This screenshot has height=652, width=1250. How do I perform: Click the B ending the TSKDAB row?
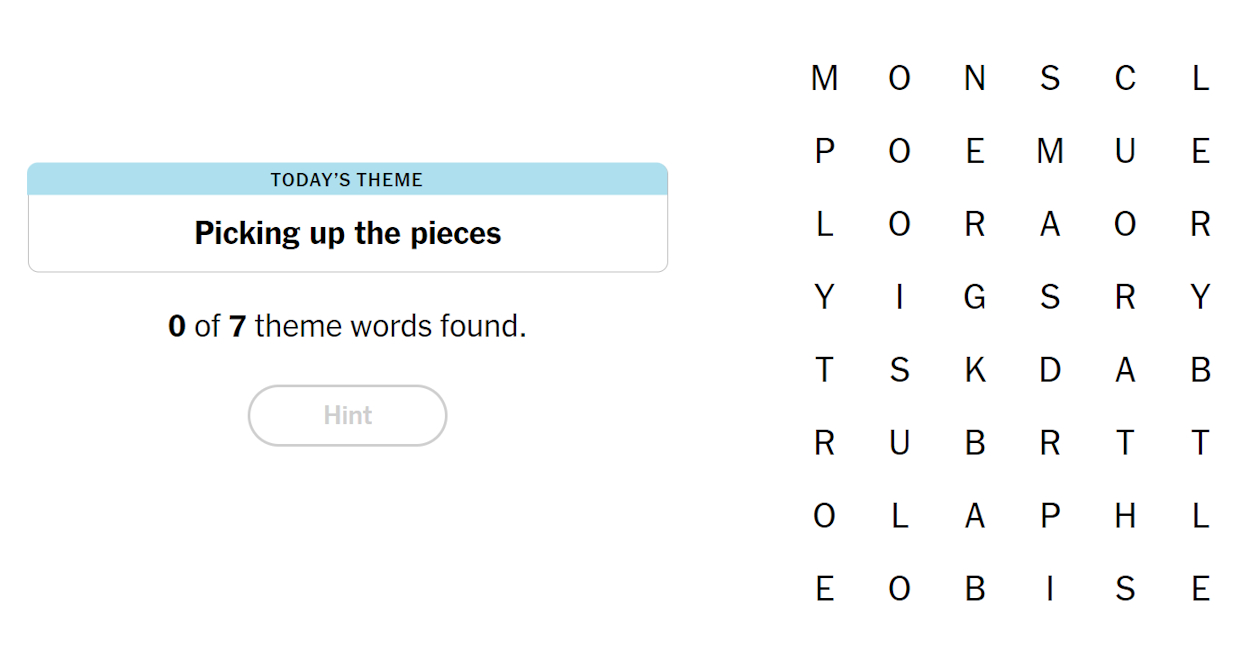point(1200,370)
